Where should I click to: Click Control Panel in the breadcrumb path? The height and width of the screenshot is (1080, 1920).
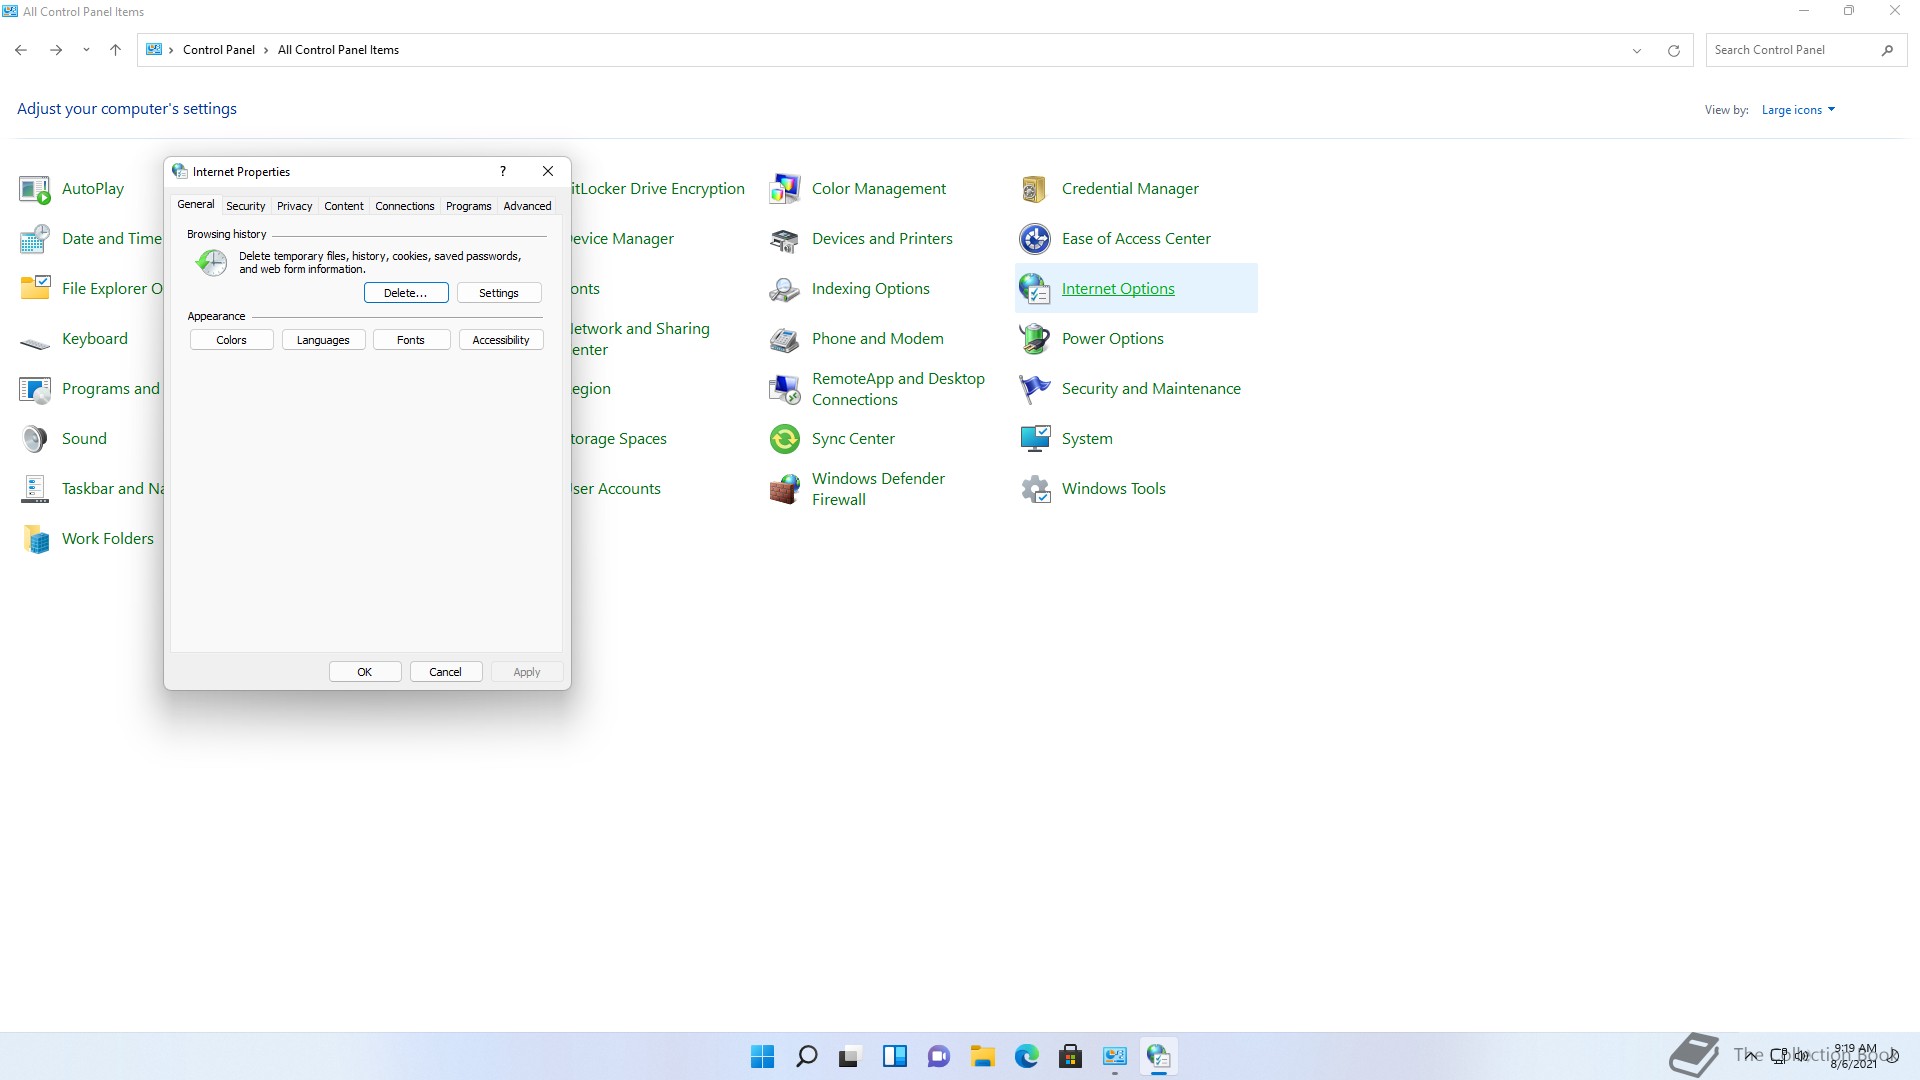[x=219, y=50]
